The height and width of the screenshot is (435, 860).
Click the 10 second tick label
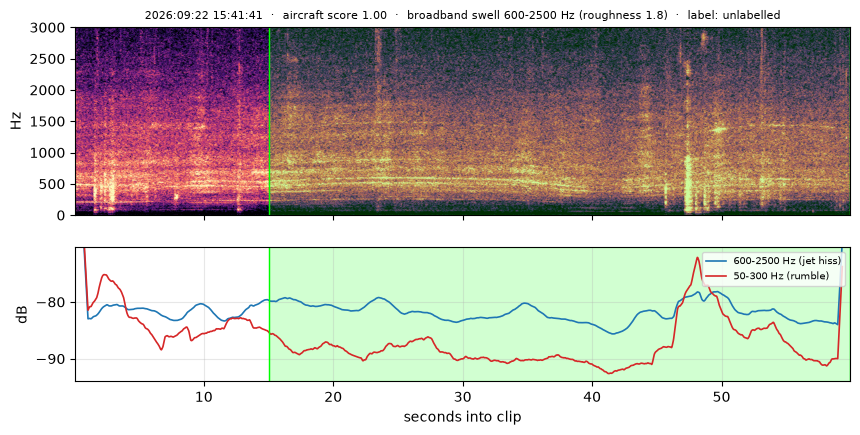pos(204,397)
